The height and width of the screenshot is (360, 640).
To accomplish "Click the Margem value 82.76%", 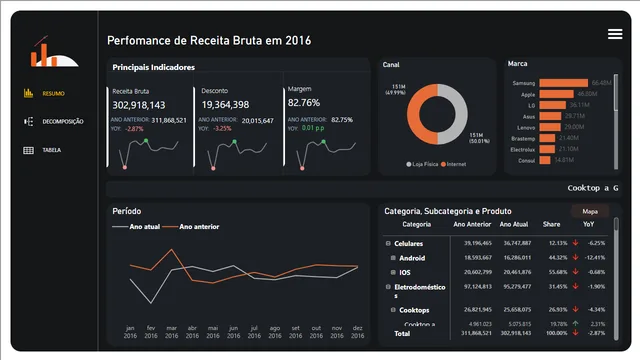I will (x=304, y=103).
